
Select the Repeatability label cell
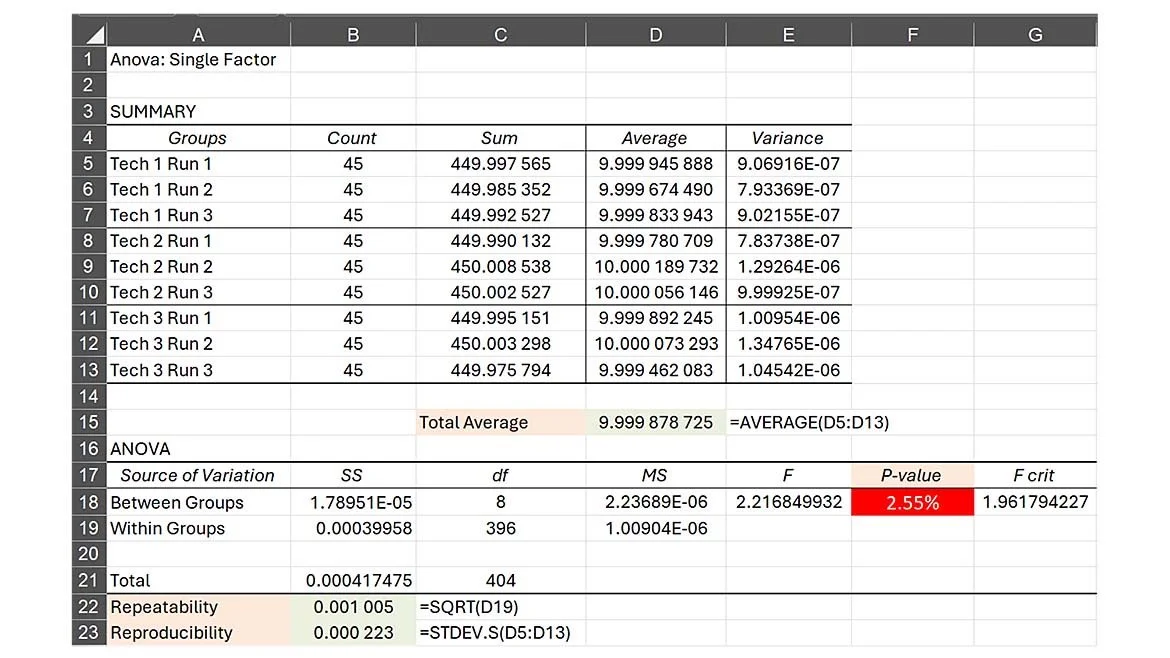[198, 607]
